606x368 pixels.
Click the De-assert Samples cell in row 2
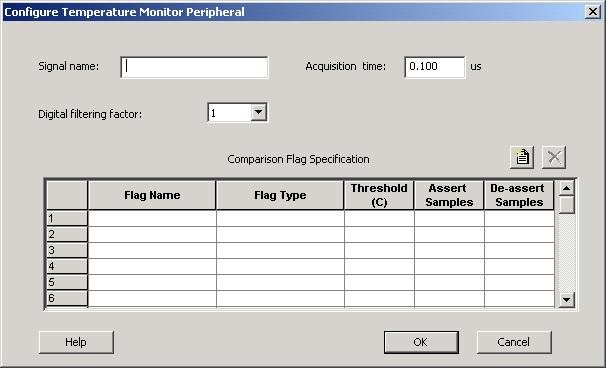[x=519, y=234]
